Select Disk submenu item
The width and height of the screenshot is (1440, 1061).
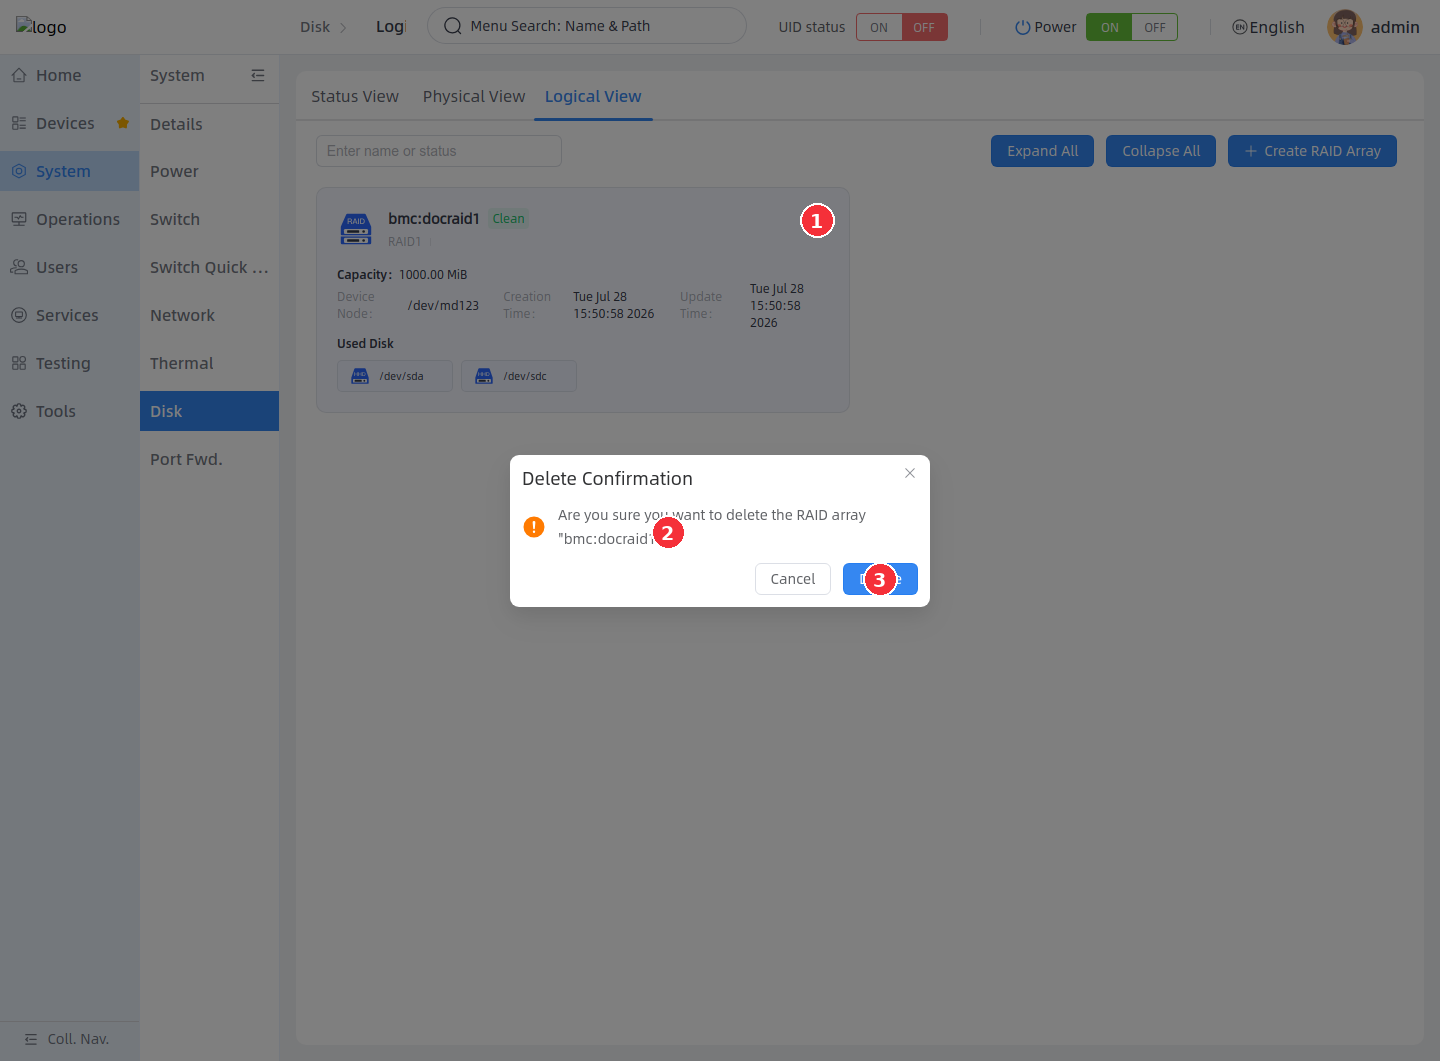[209, 411]
